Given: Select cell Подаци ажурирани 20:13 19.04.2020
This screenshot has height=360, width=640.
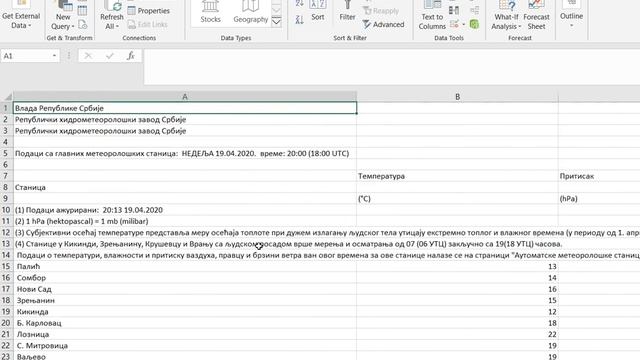Looking at the screenshot, I should tap(185, 210).
